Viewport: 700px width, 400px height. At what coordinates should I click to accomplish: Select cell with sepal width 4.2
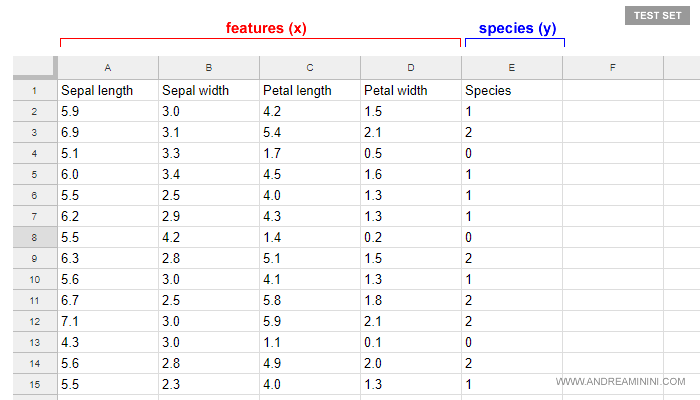[x=209, y=238]
